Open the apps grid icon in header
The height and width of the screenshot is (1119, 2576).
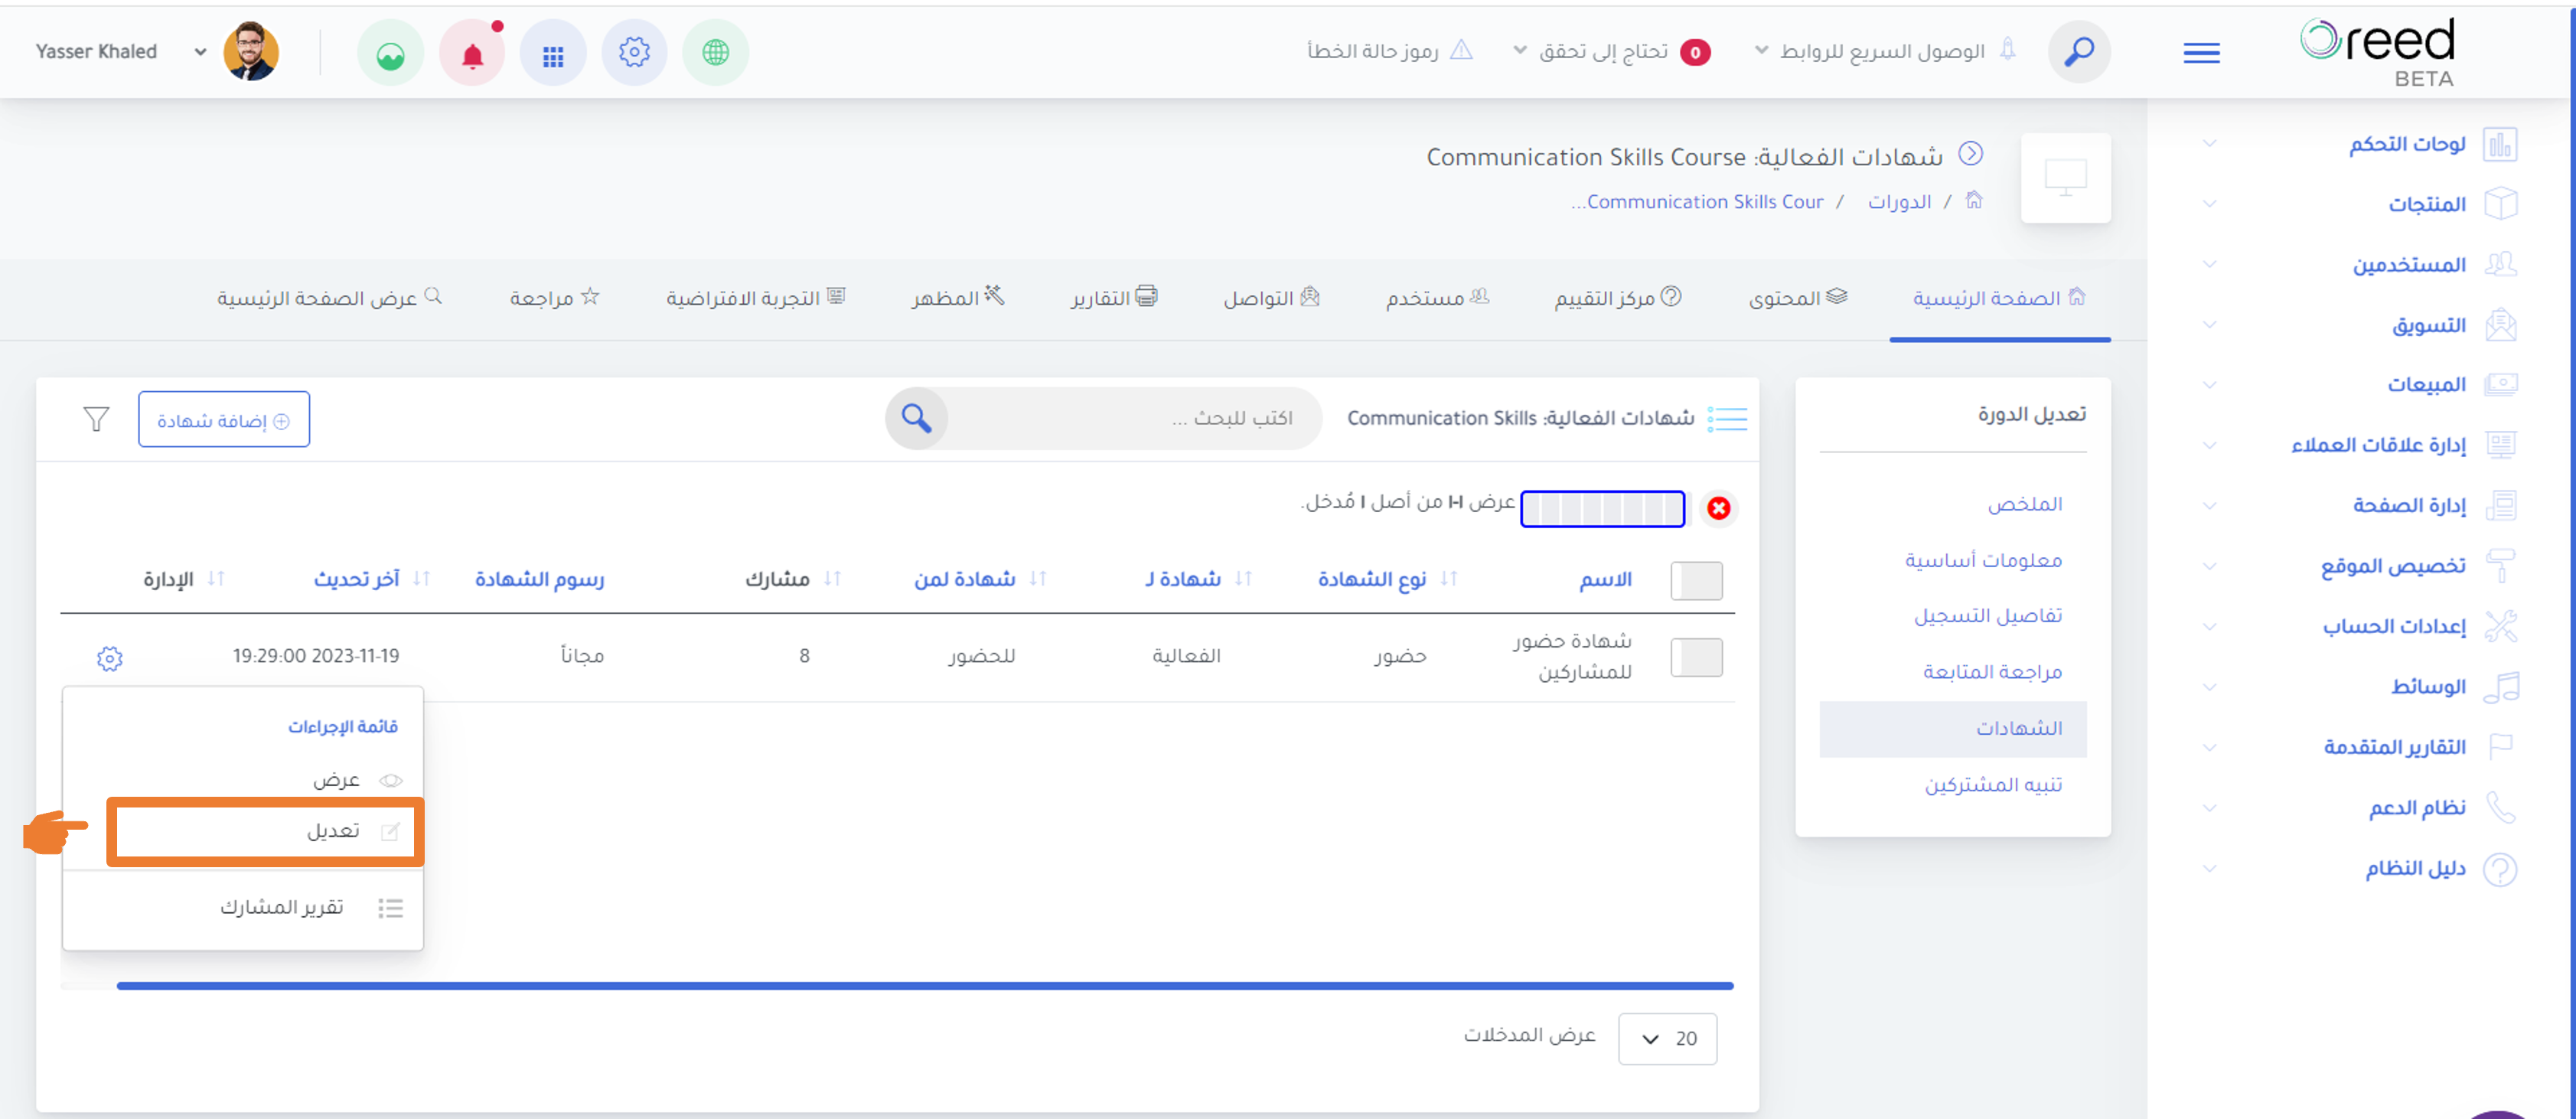click(x=553, y=53)
